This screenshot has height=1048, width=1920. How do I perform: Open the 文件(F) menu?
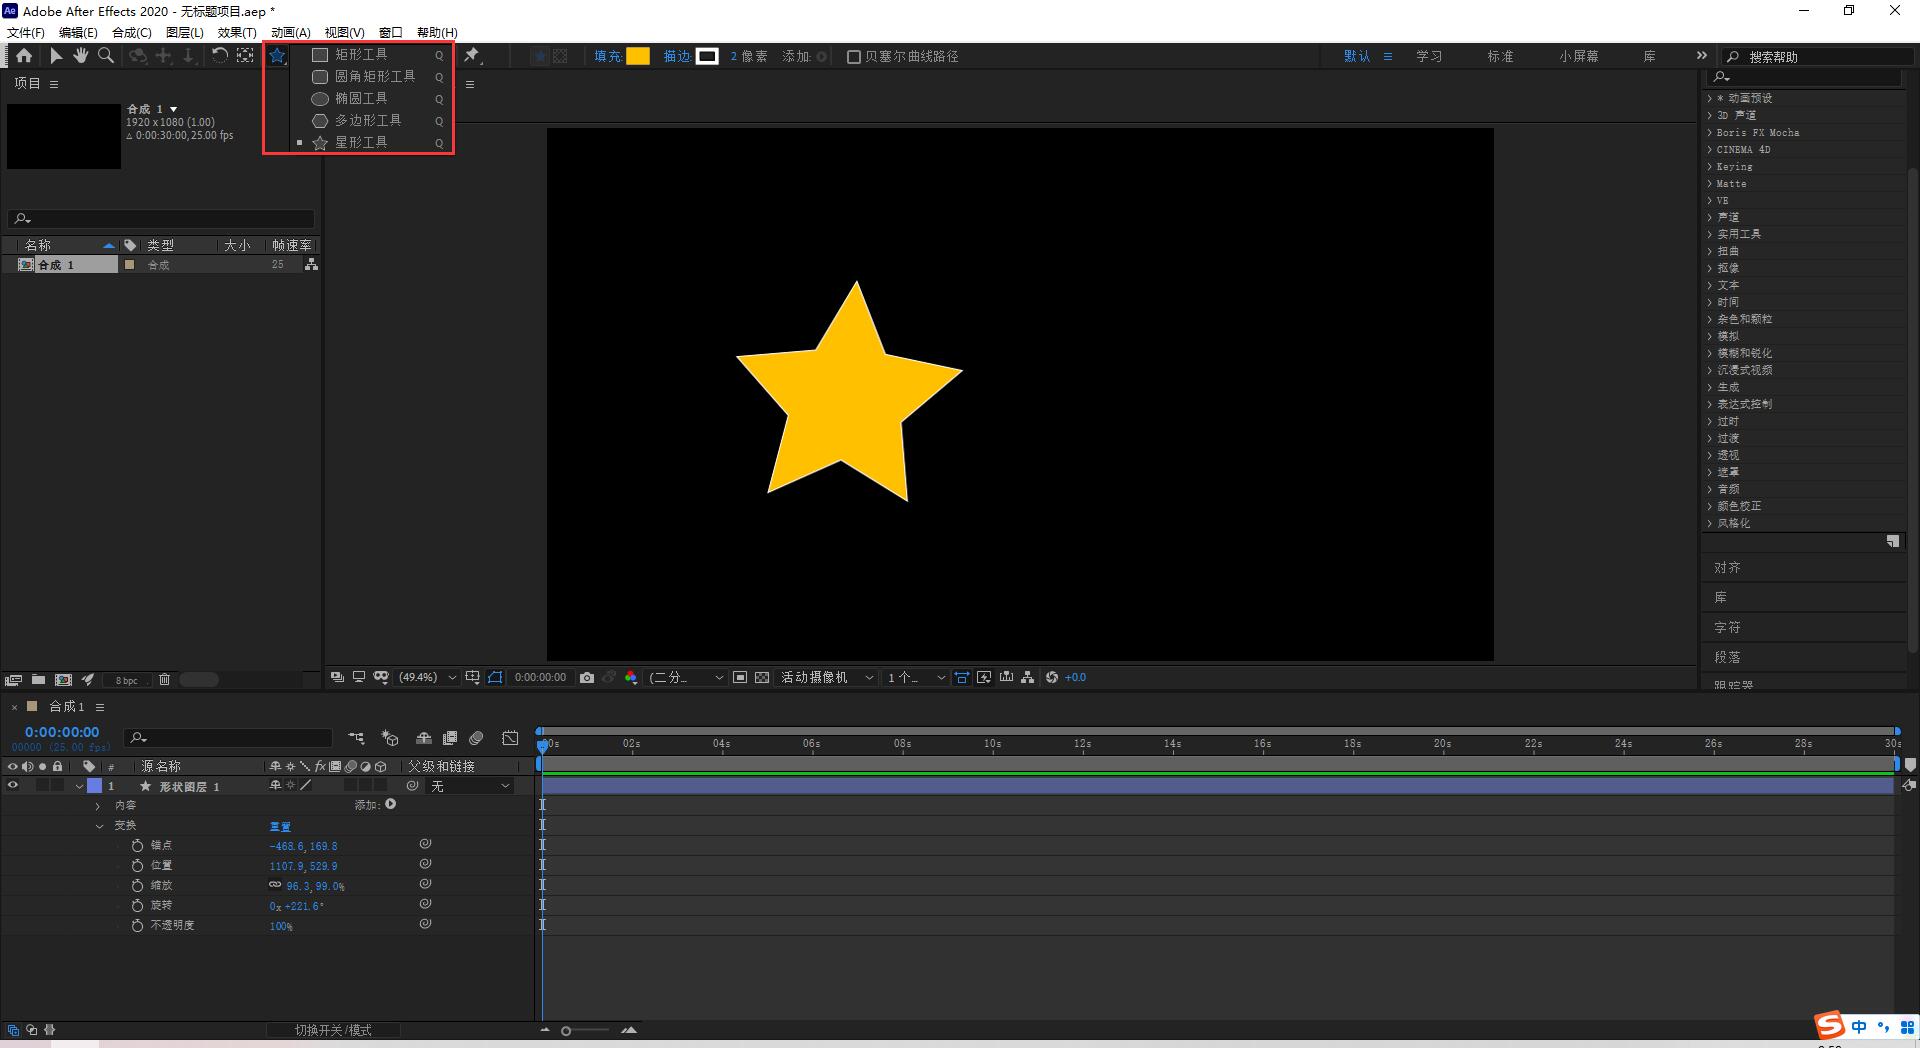point(26,33)
